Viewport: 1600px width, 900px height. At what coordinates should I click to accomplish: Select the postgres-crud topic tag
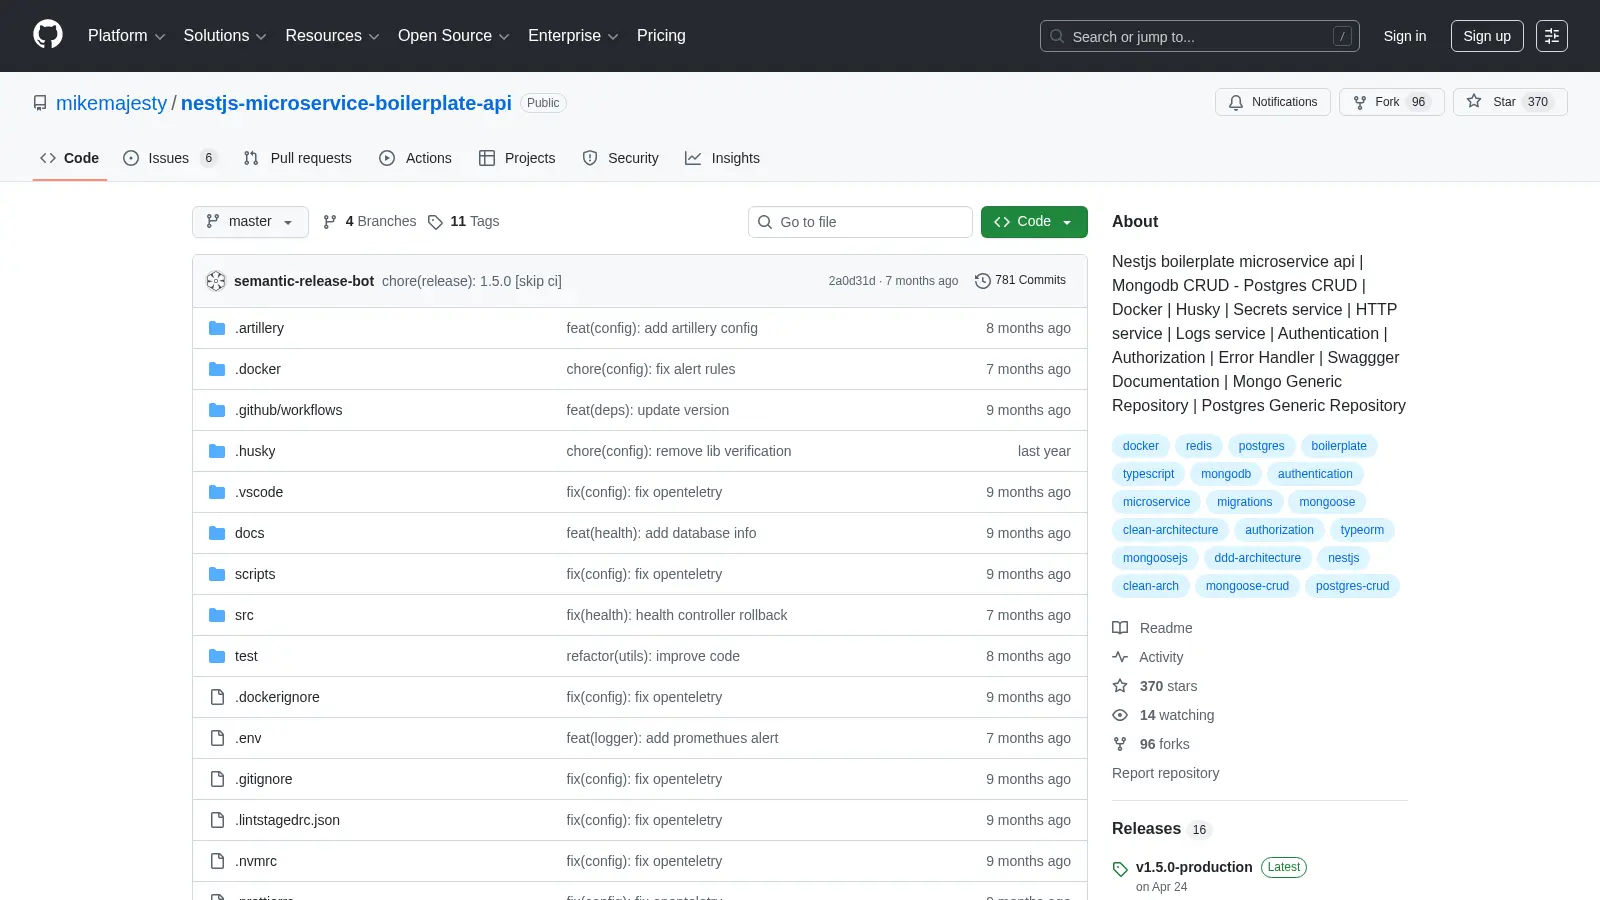1352,586
